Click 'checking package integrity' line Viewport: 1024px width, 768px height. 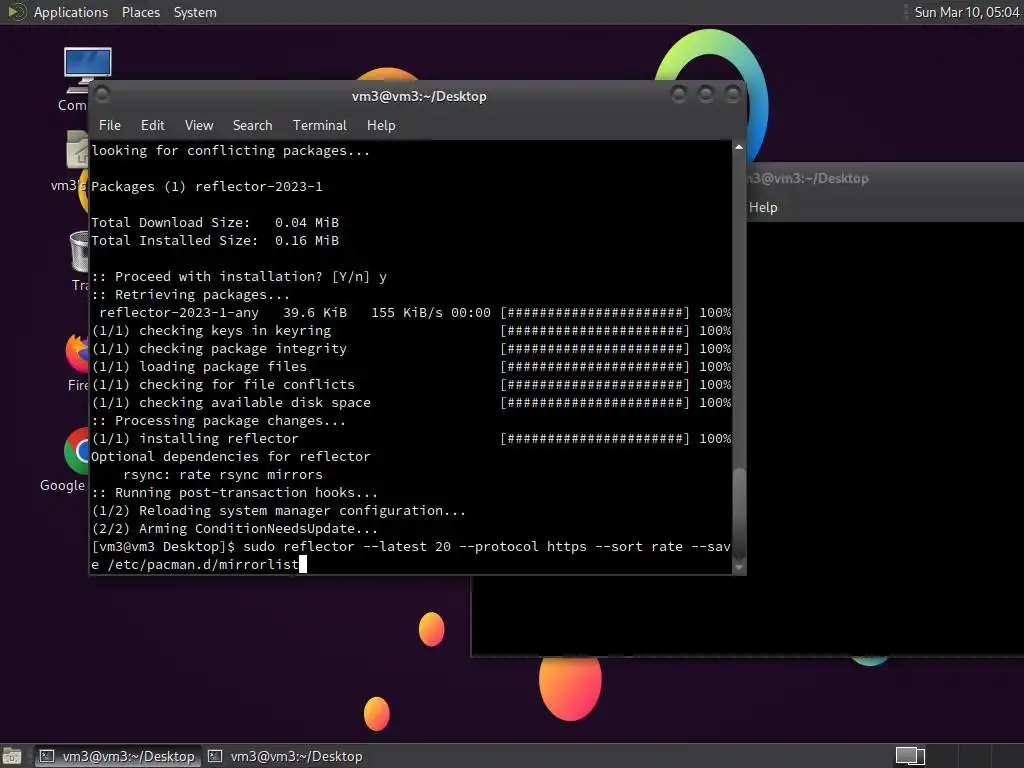coord(411,349)
